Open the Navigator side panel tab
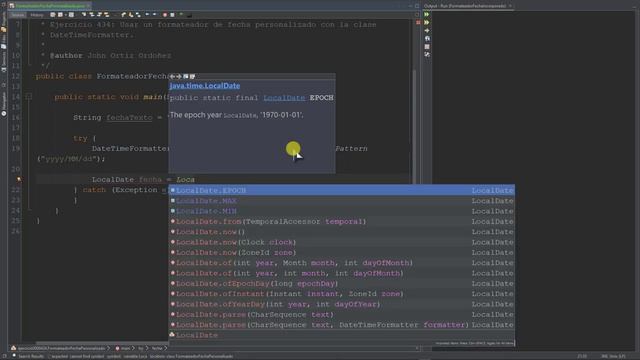 (4, 104)
